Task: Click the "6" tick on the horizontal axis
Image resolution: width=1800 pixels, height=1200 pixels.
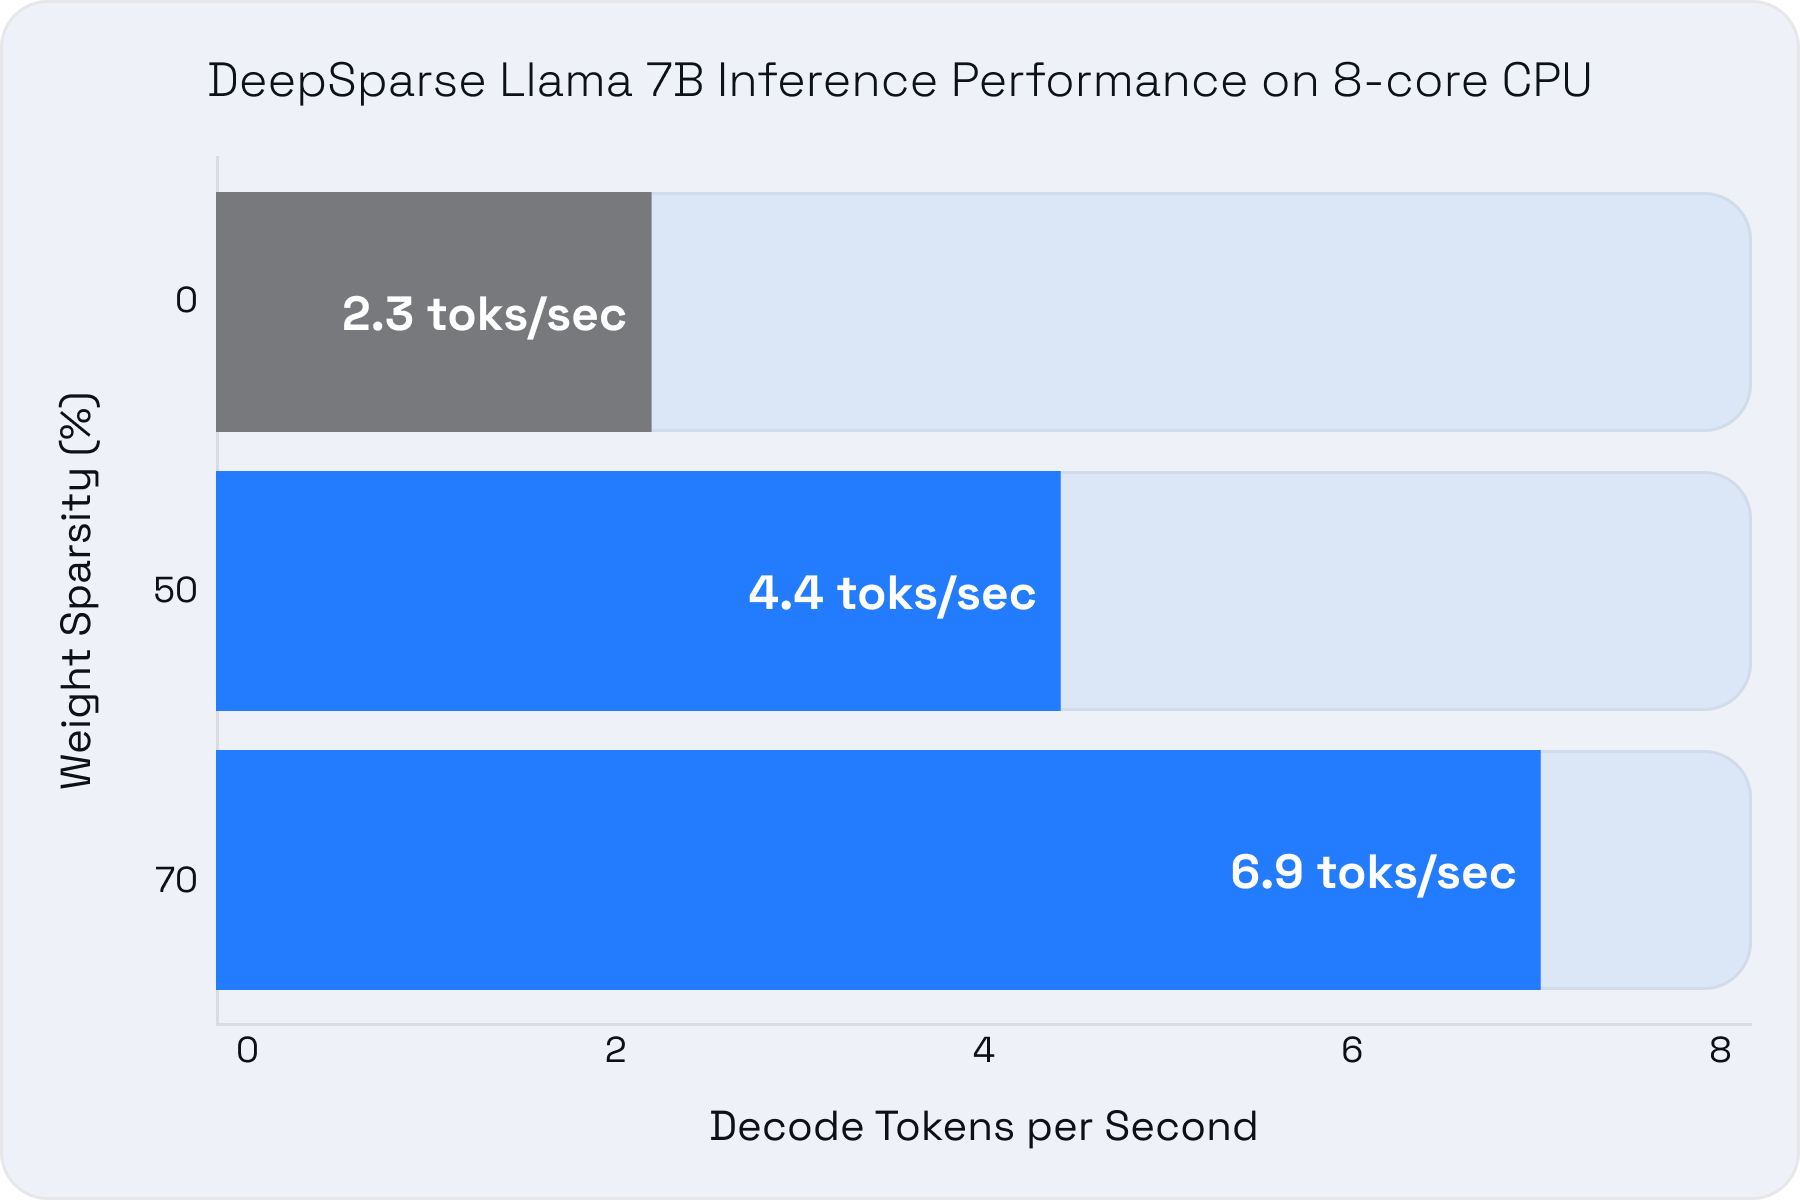Action: click(1352, 1050)
